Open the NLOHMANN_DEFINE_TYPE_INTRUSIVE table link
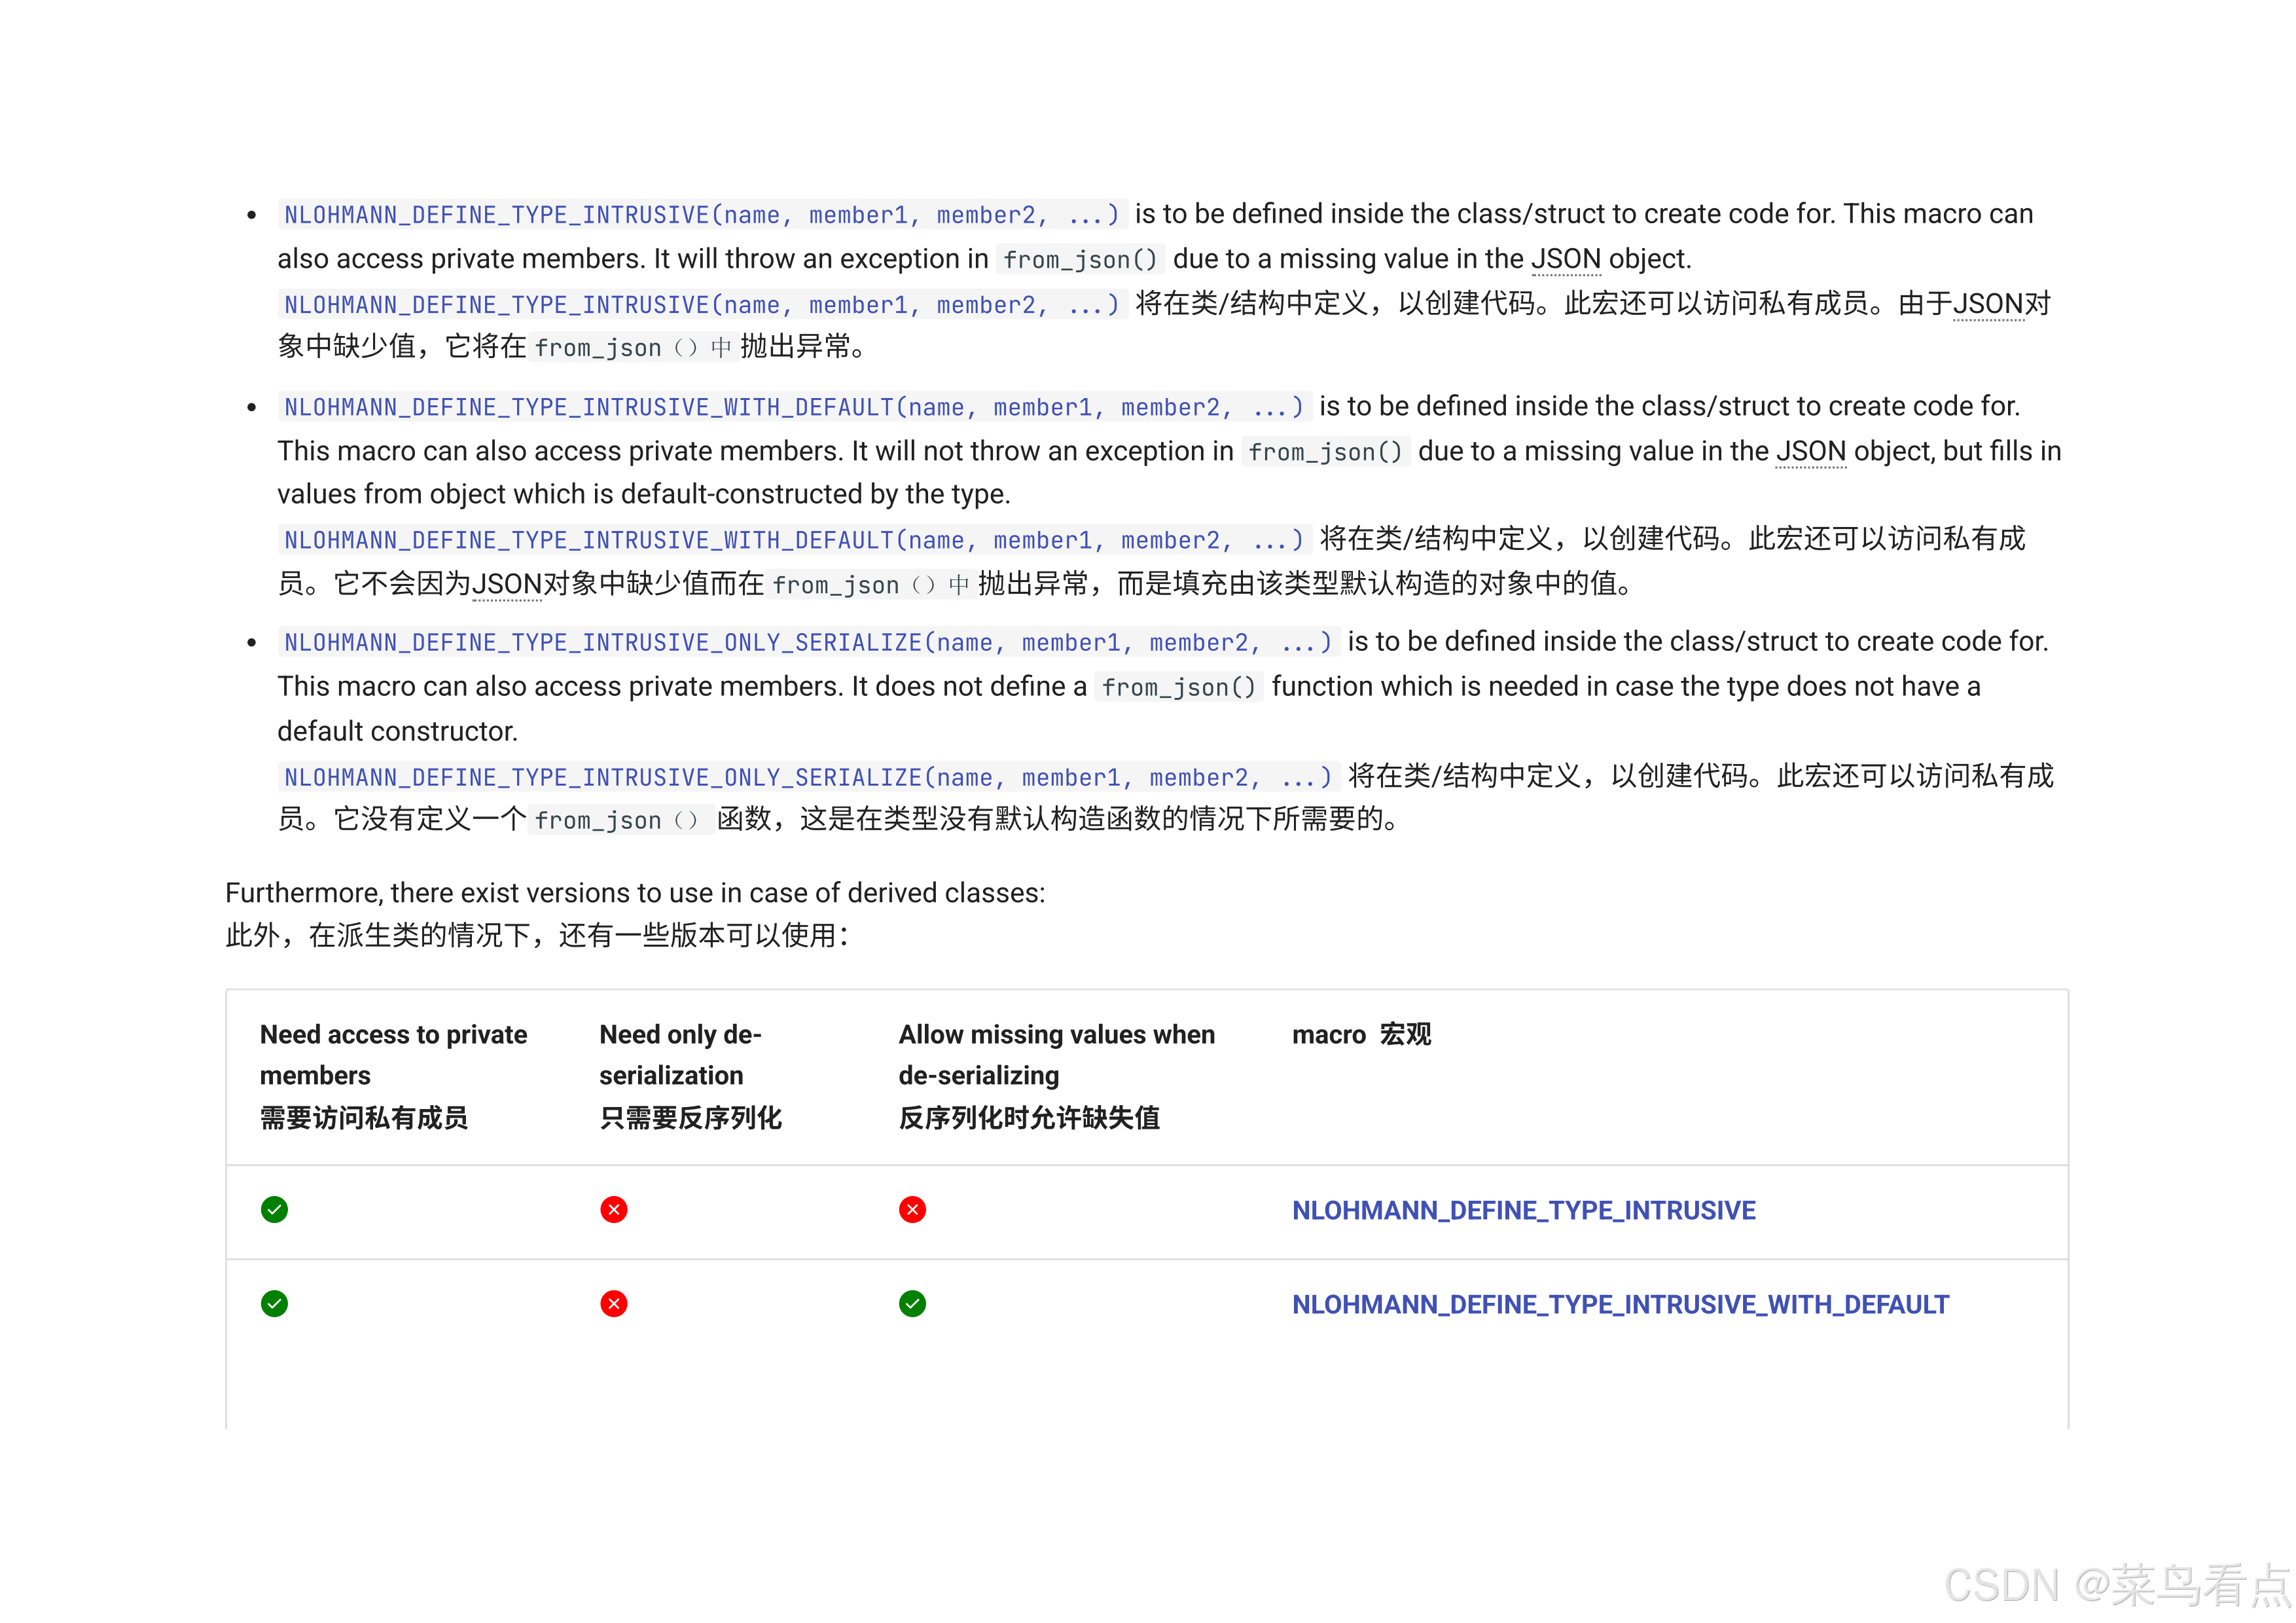 1523,1211
